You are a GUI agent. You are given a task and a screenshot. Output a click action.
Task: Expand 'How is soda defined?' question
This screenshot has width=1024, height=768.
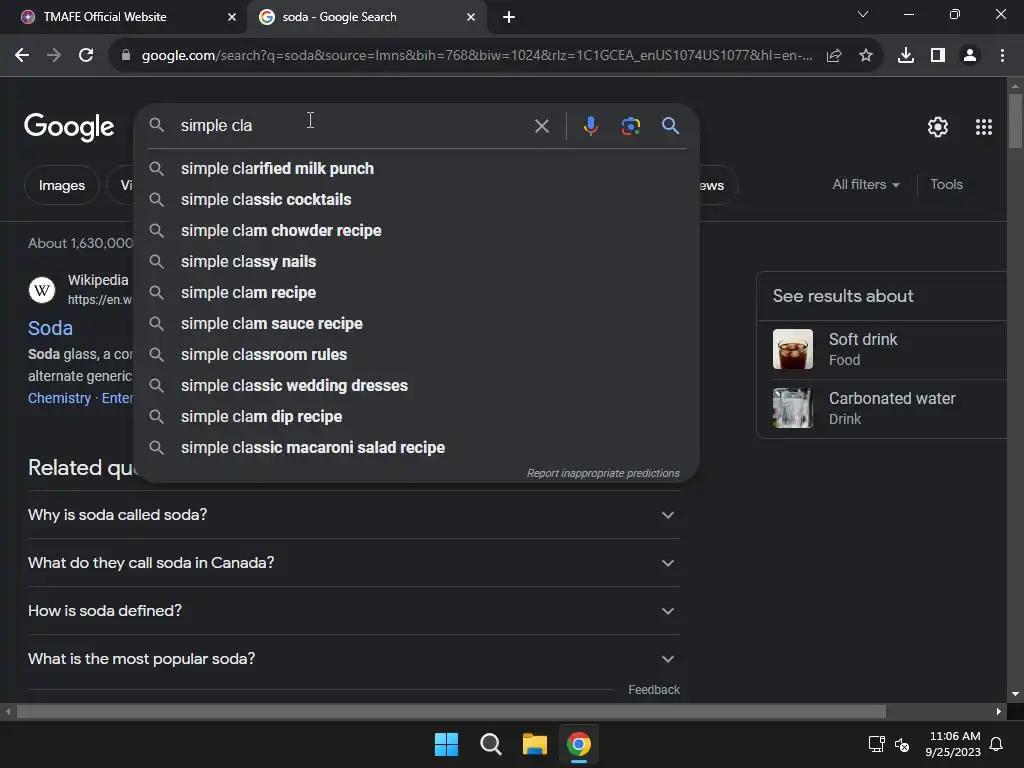[353, 611]
